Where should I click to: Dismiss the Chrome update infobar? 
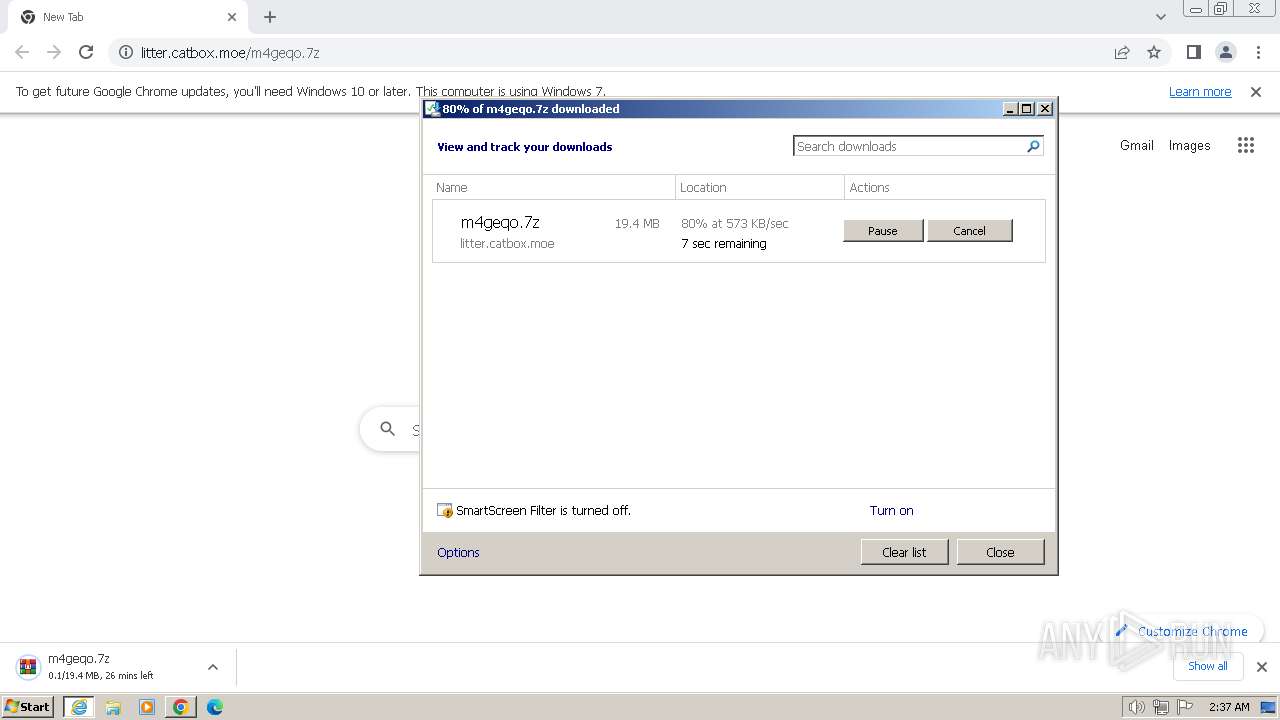coord(1256,91)
